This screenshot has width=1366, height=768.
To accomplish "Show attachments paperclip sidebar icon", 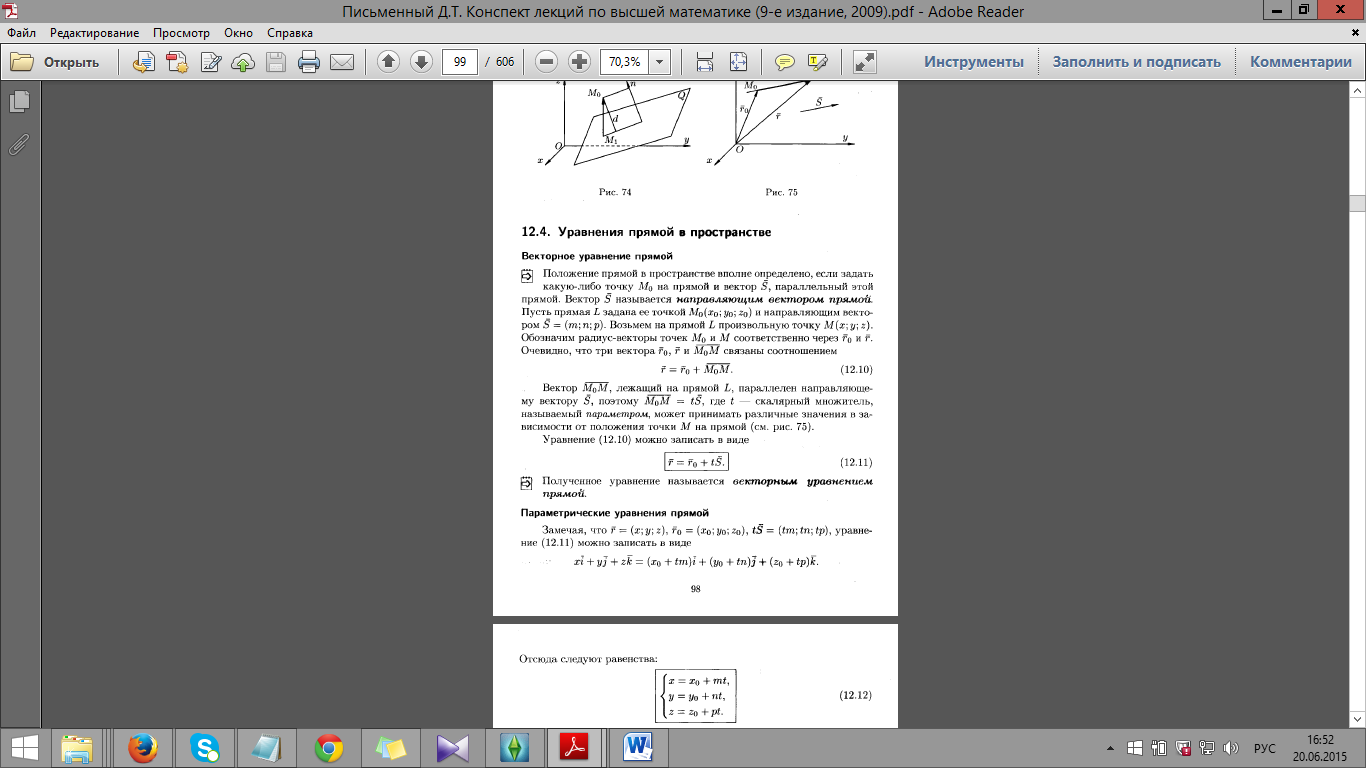I will point(19,143).
